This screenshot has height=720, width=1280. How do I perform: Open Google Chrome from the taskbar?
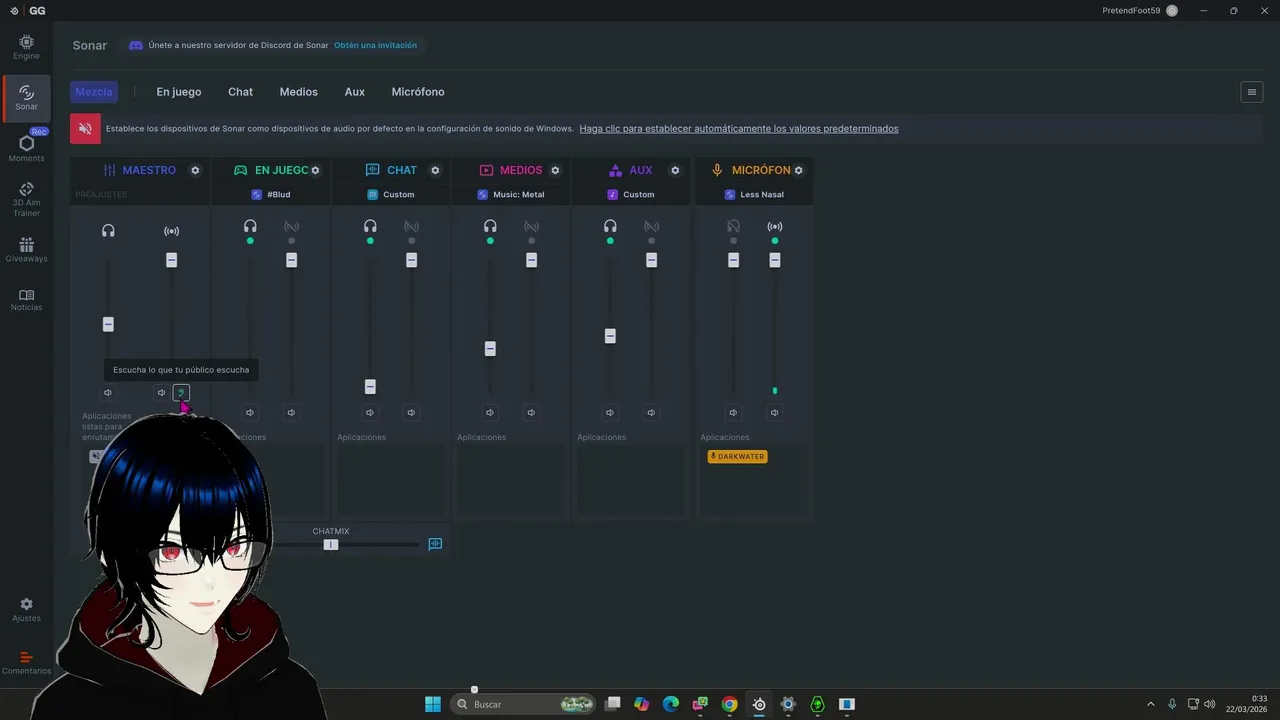pyautogui.click(x=729, y=704)
